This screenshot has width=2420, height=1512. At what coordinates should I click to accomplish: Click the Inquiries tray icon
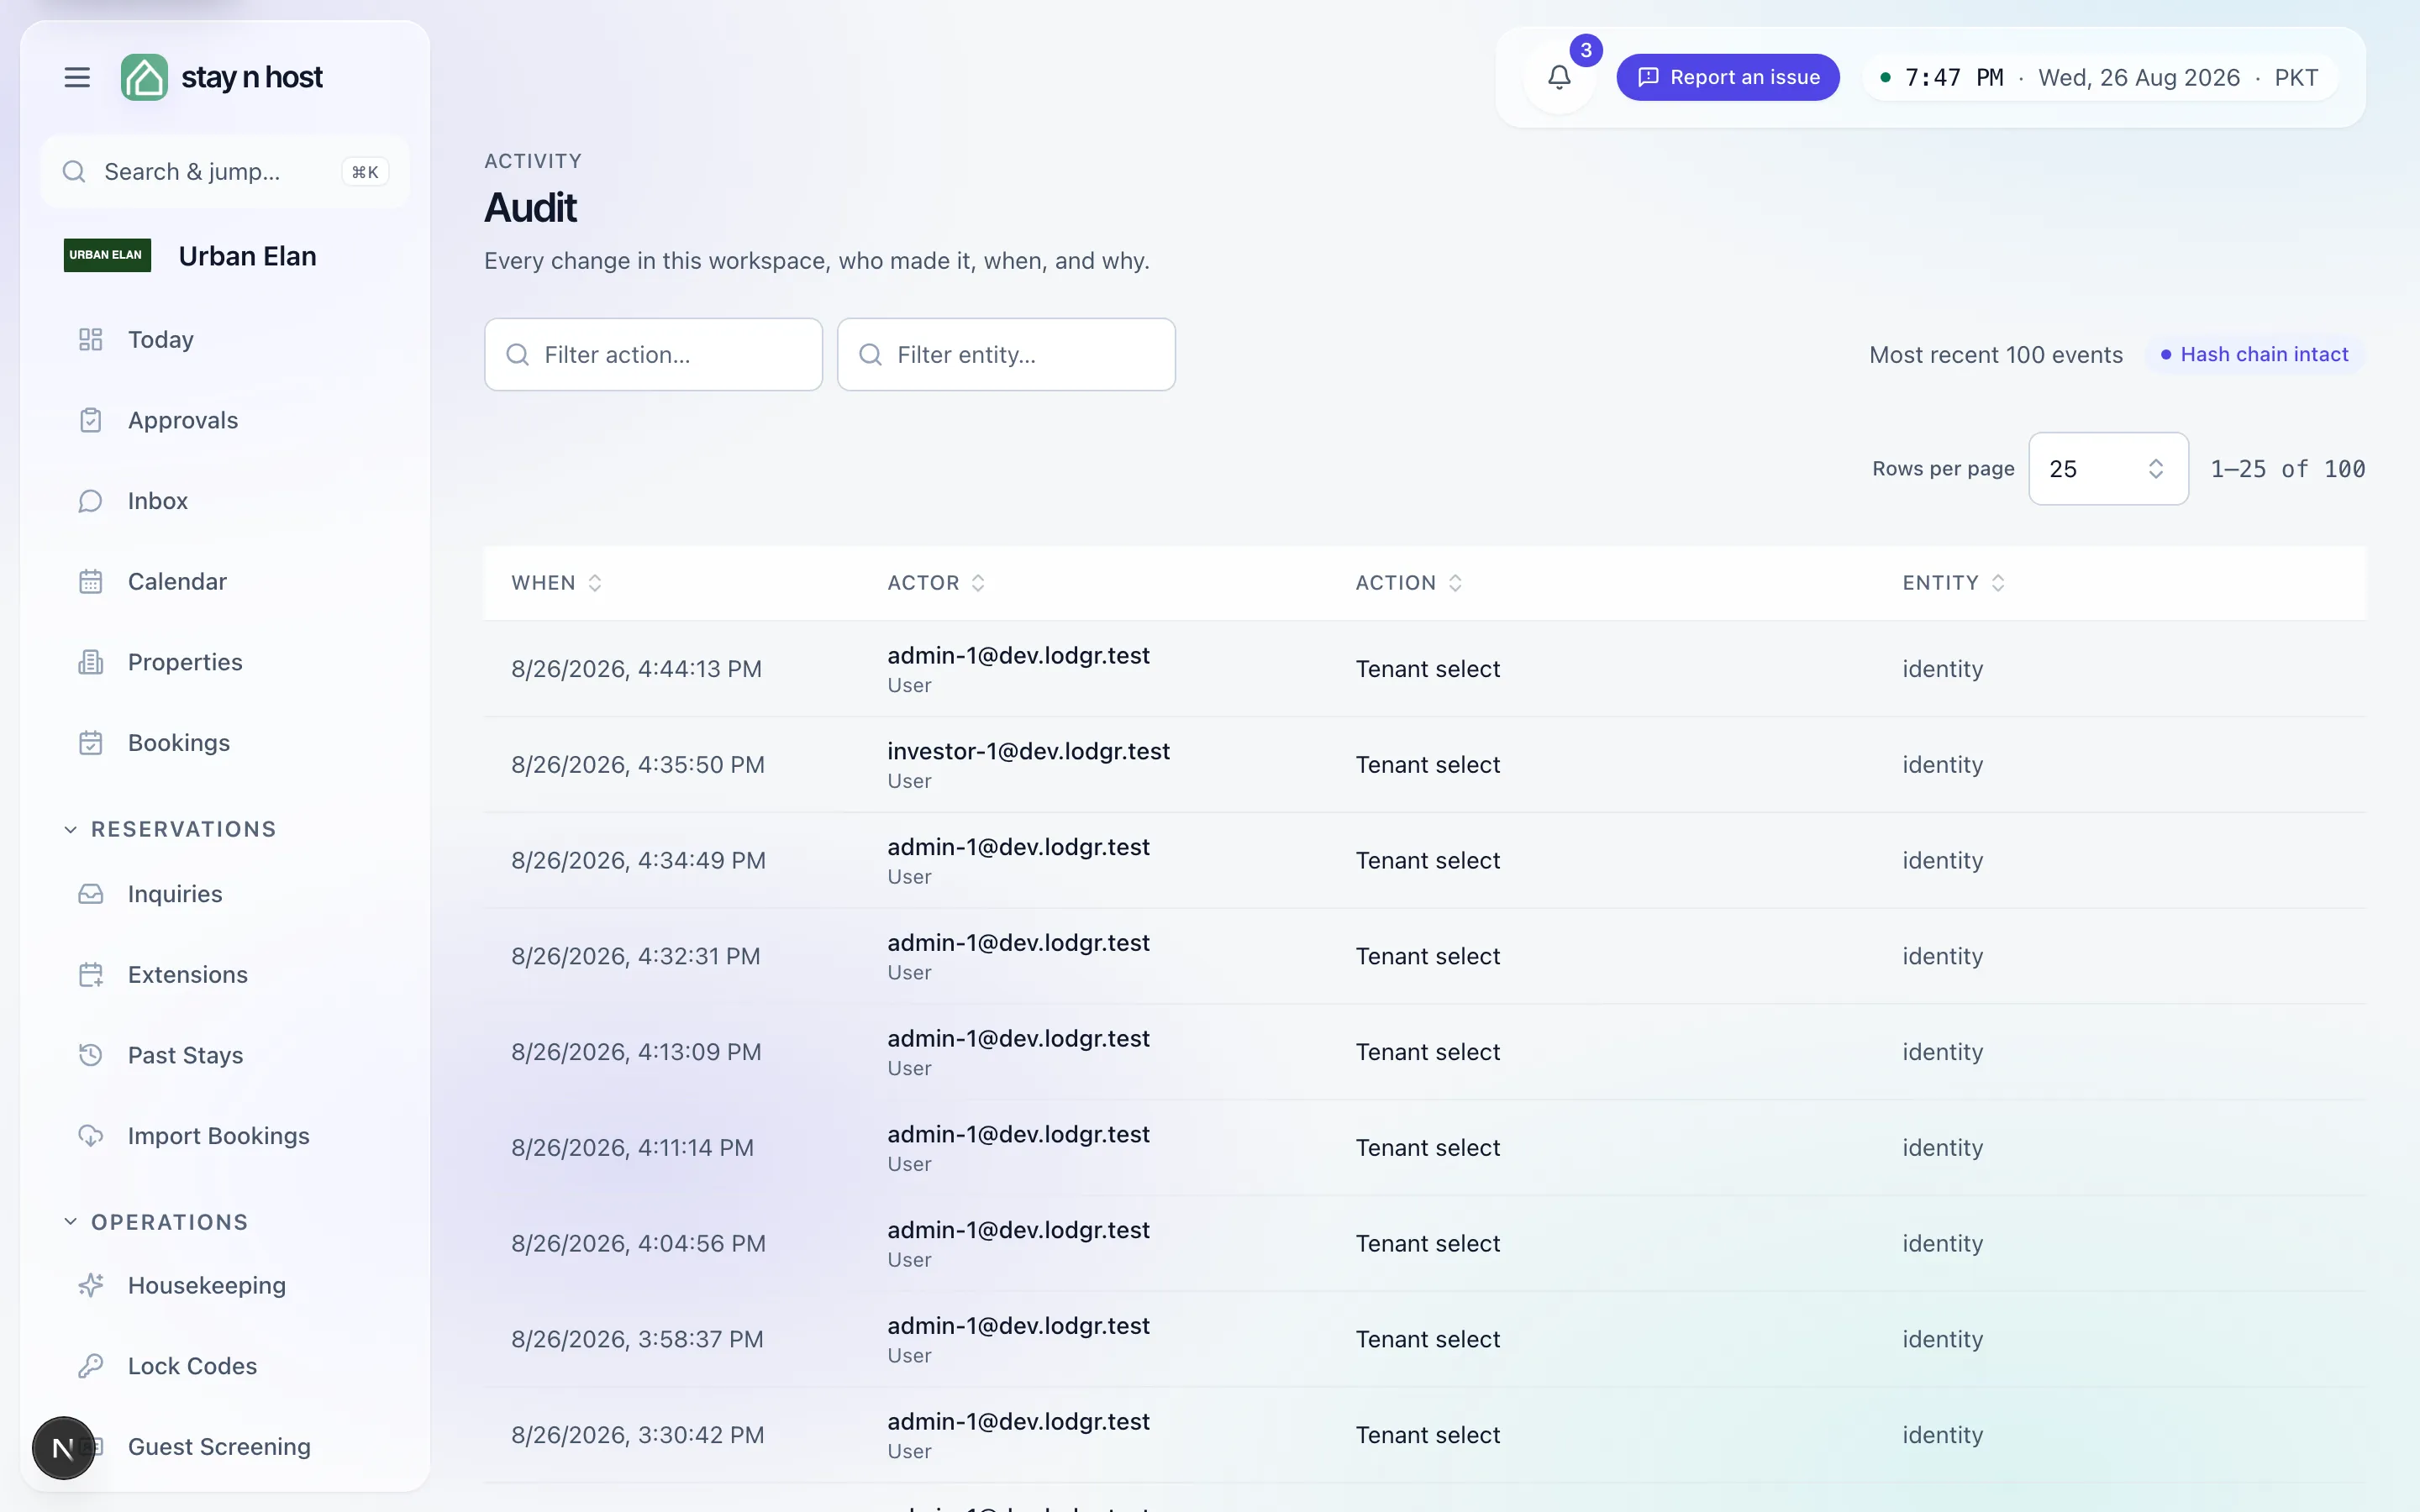point(91,894)
